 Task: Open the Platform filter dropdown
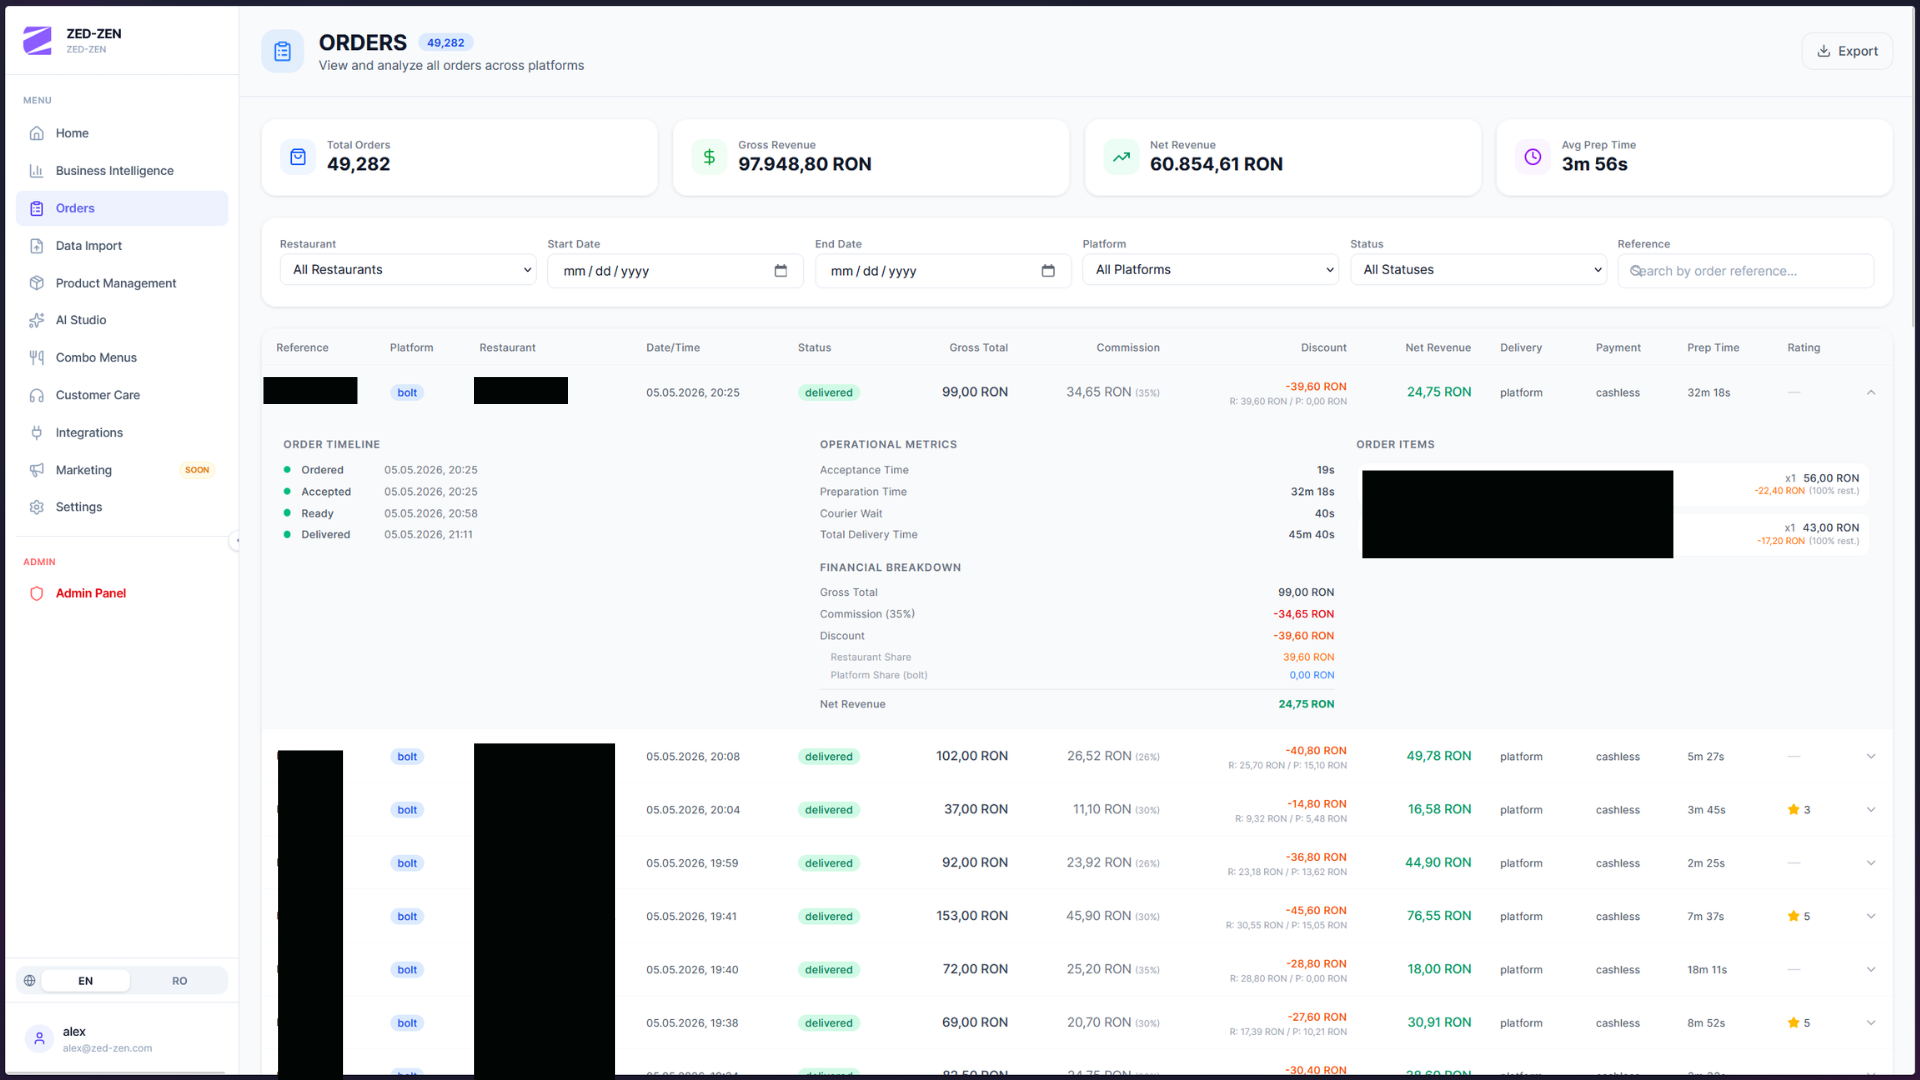coord(1210,270)
